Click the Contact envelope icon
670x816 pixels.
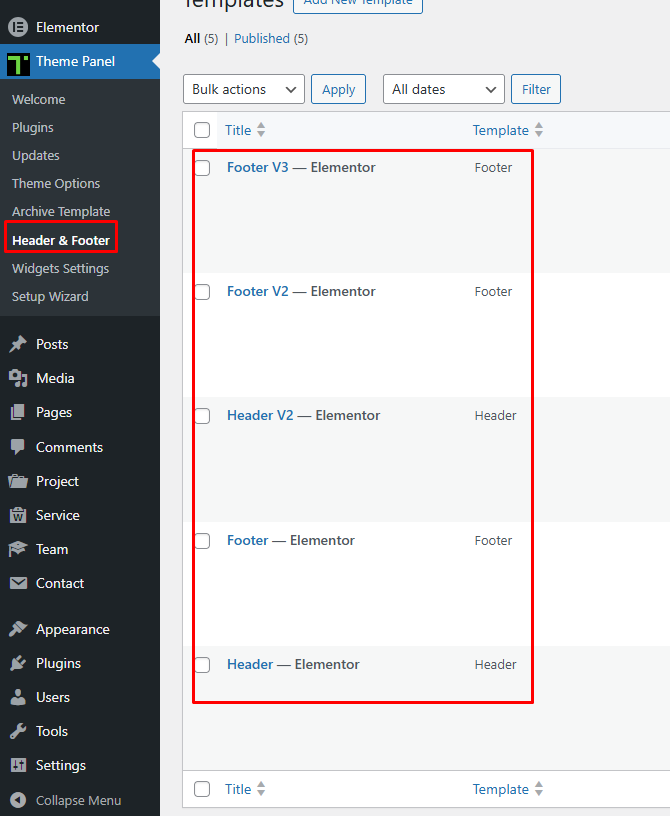18,583
